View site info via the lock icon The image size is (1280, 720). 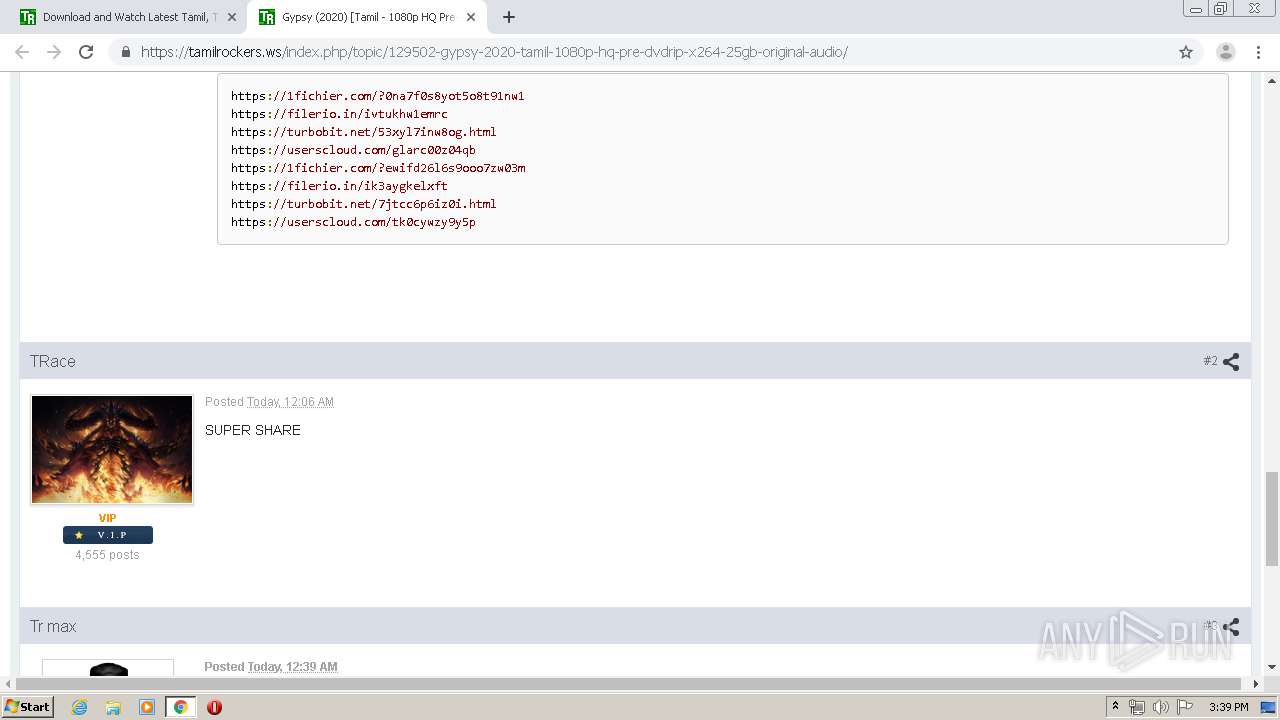coord(125,52)
